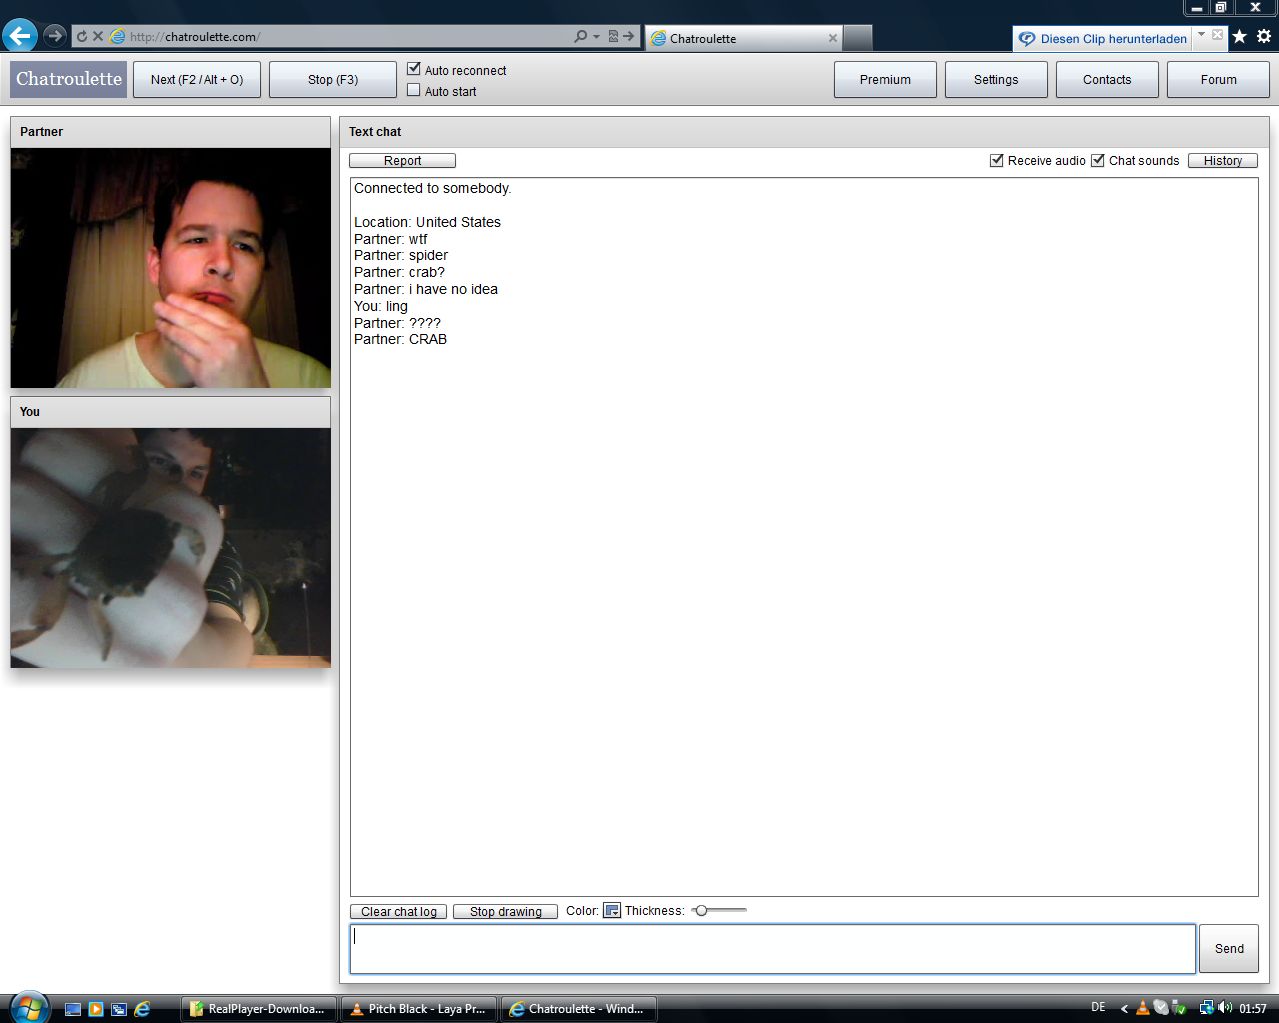
Task: Click your own webcam preview
Action: pos(171,548)
